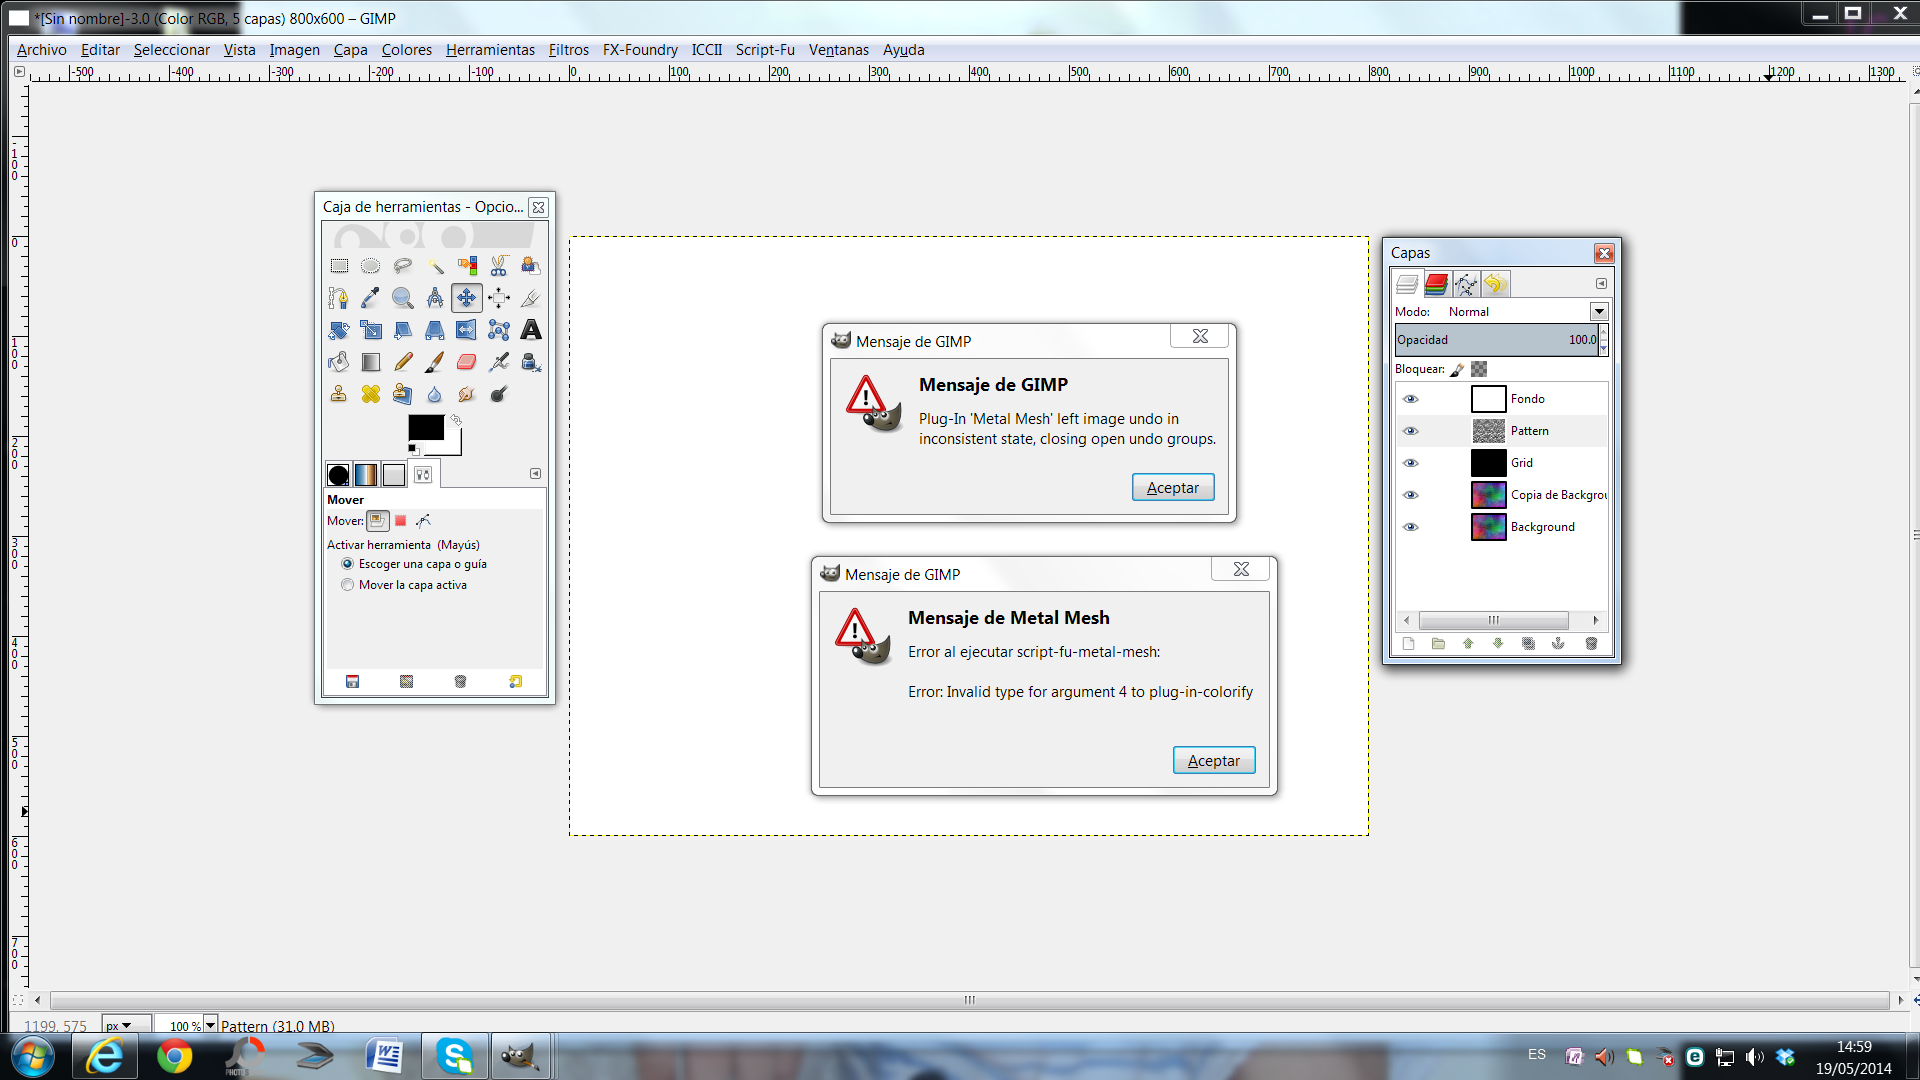Image resolution: width=1920 pixels, height=1080 pixels.
Task: Open the px units dropdown
Action: [x=127, y=1025]
